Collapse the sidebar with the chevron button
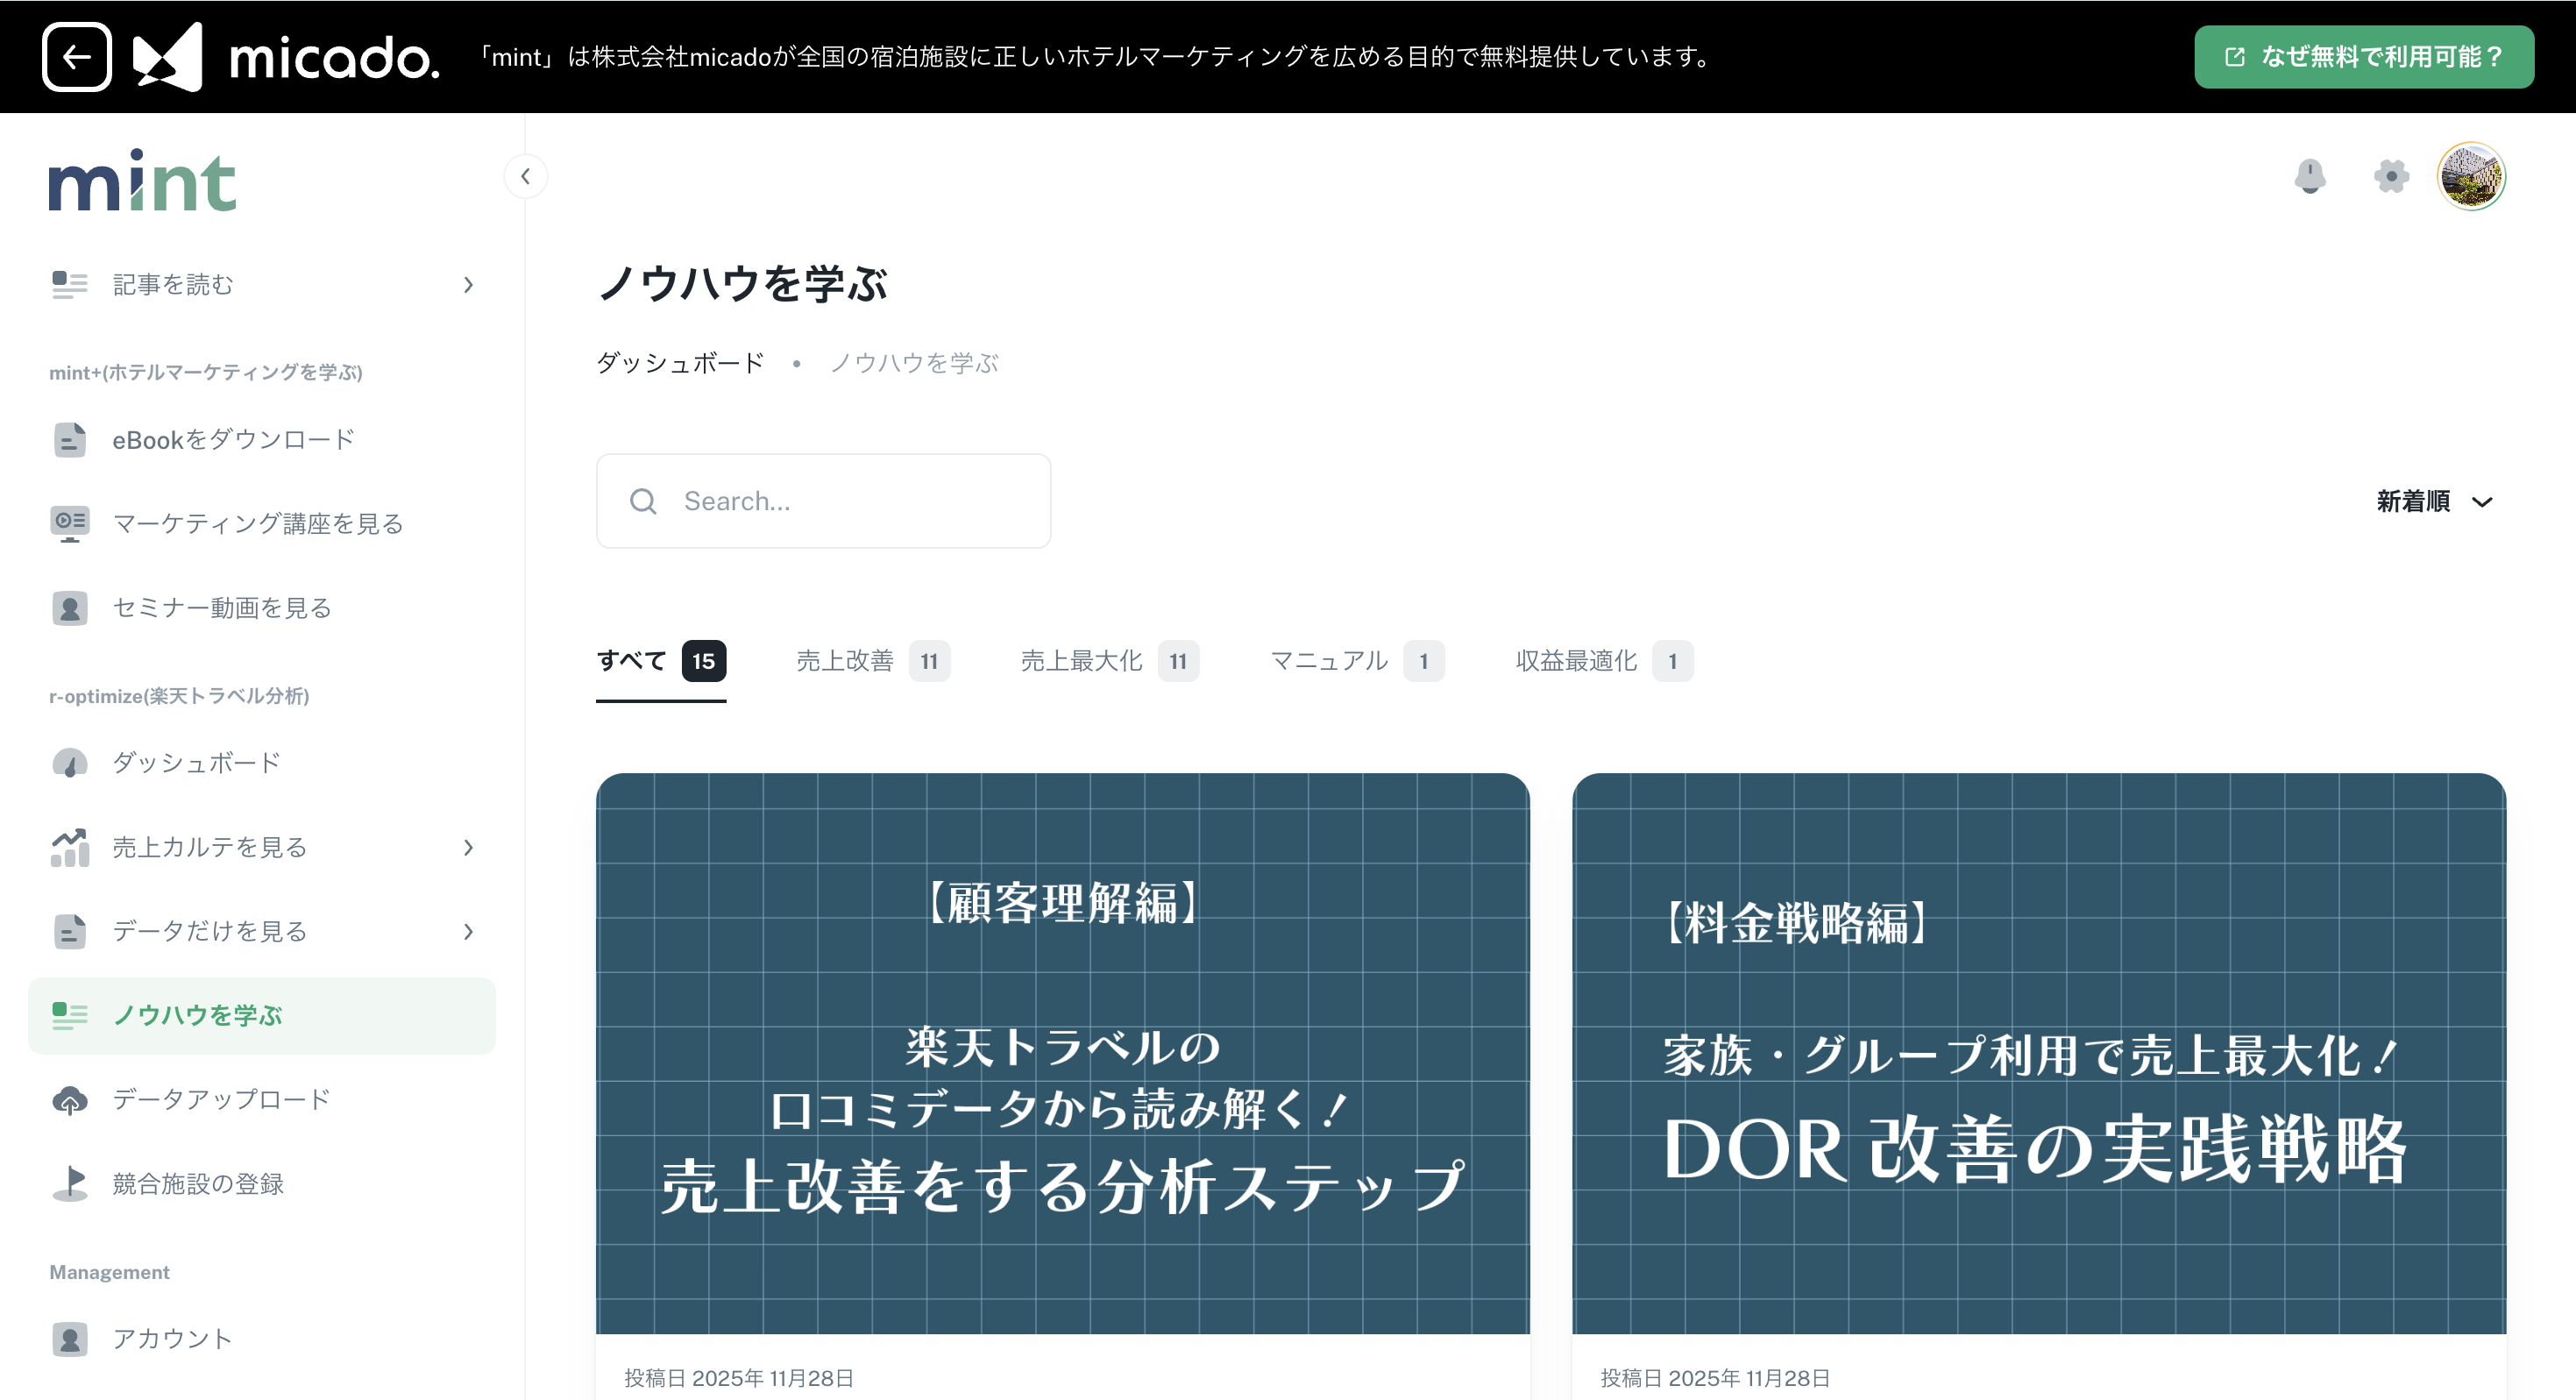The height and width of the screenshot is (1400, 2576). tap(525, 177)
